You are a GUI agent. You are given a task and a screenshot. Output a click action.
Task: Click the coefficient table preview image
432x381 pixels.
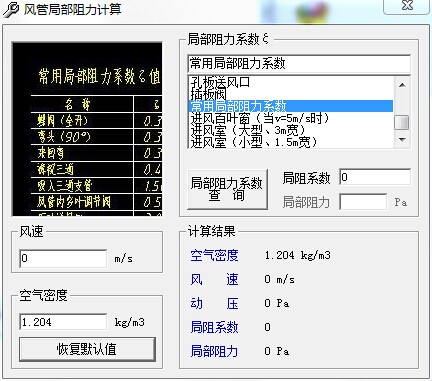[87, 129]
